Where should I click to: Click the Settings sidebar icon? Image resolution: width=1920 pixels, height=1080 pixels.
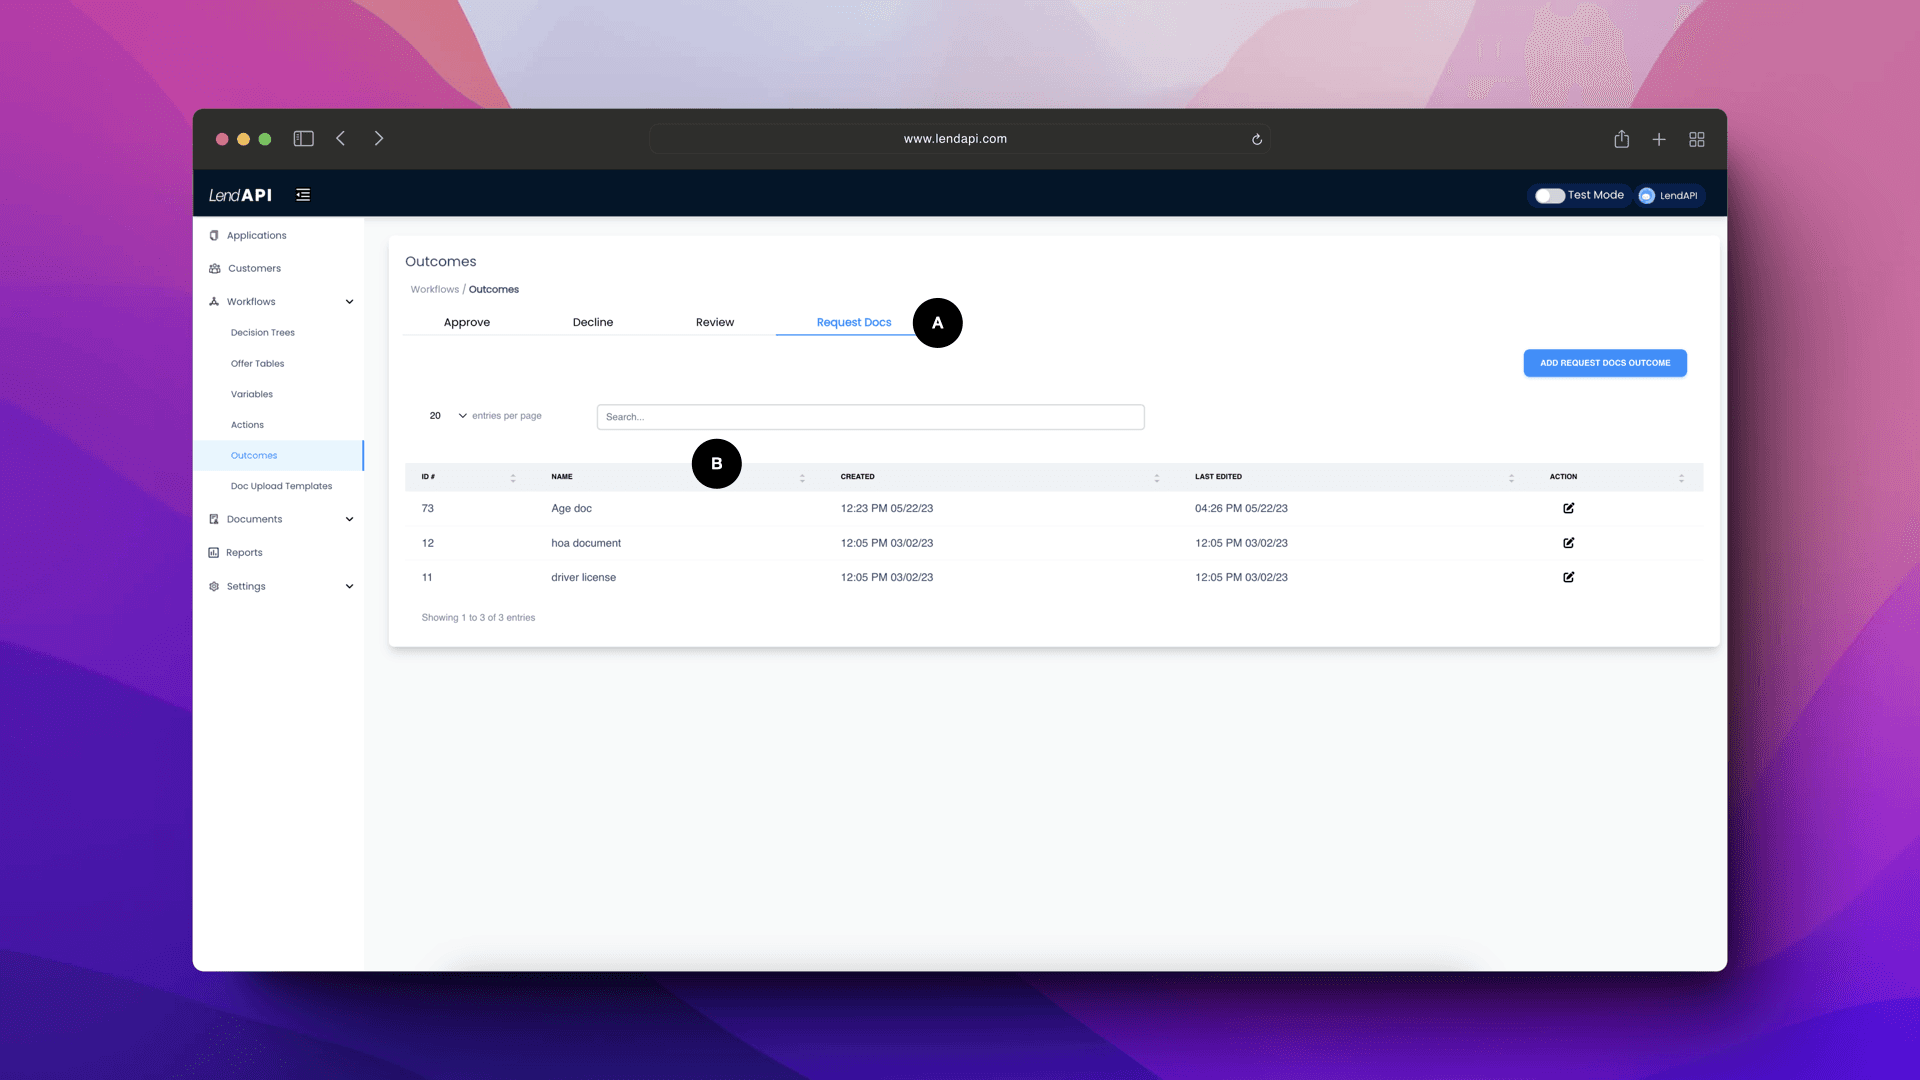214,585
